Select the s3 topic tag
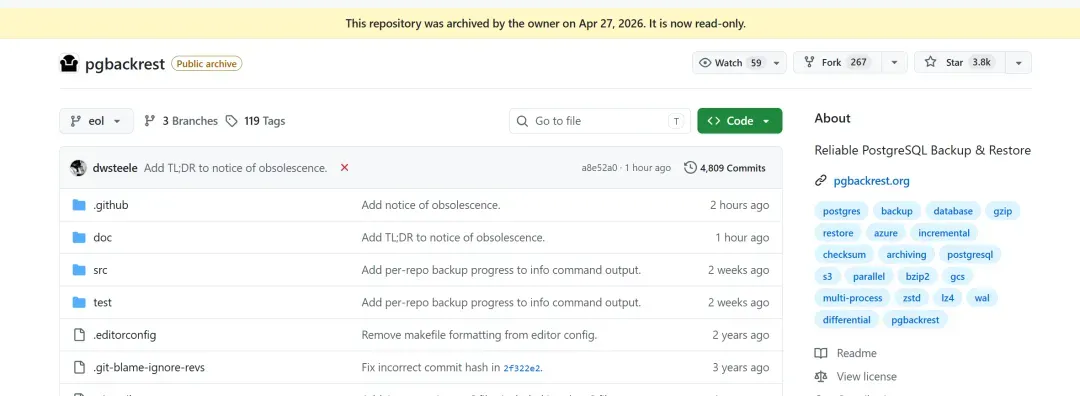This screenshot has width=1080, height=396. [827, 276]
